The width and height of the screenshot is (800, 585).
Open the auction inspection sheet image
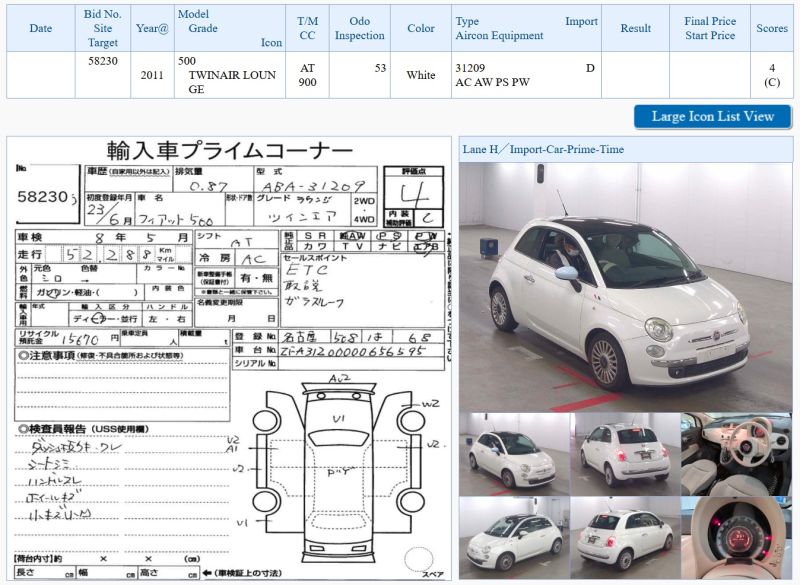(229, 358)
